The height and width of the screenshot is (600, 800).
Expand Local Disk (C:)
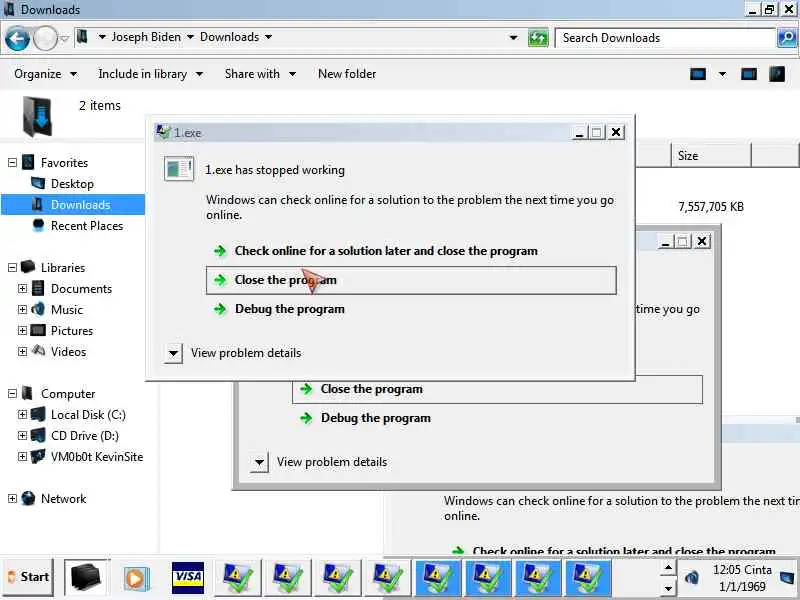point(22,414)
